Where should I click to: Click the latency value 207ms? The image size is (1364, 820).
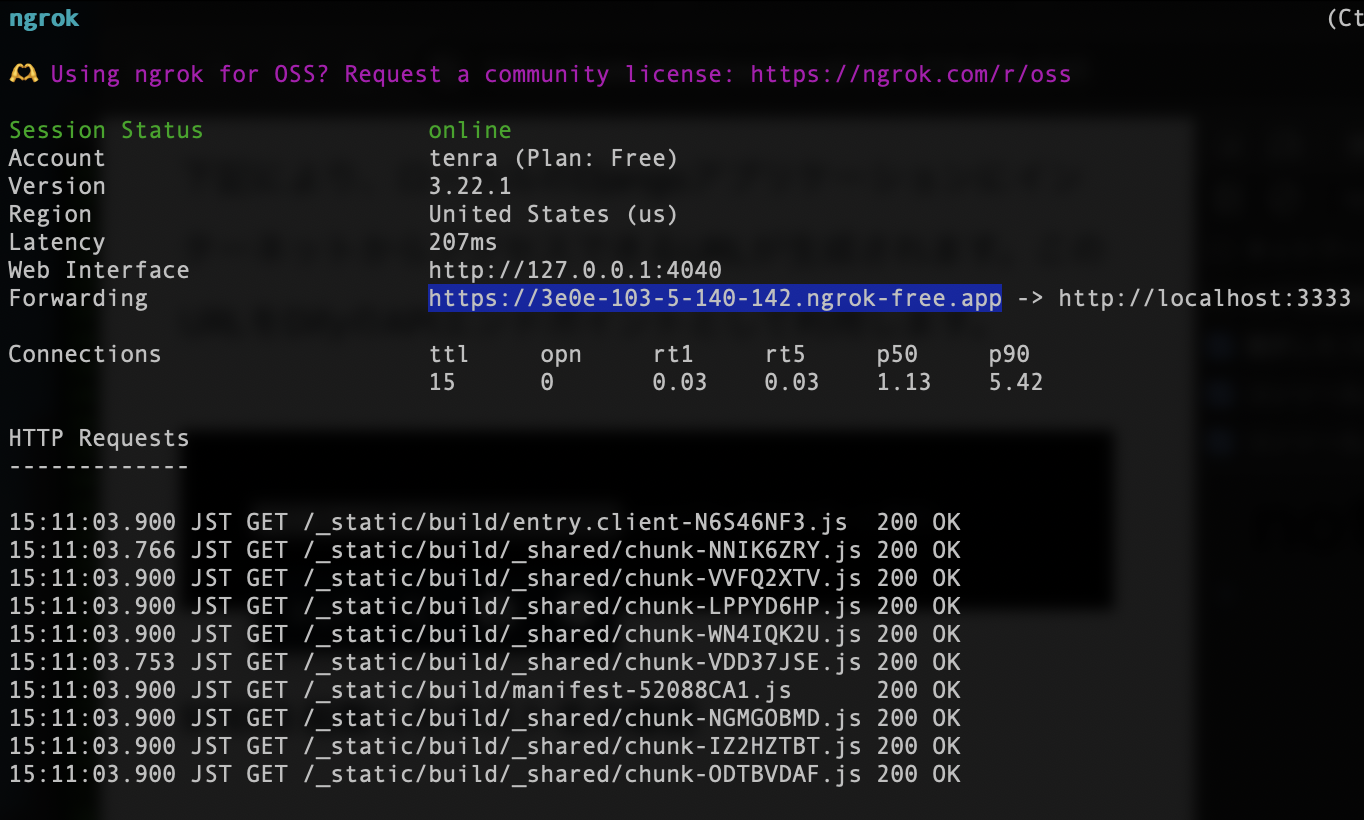[463, 242]
